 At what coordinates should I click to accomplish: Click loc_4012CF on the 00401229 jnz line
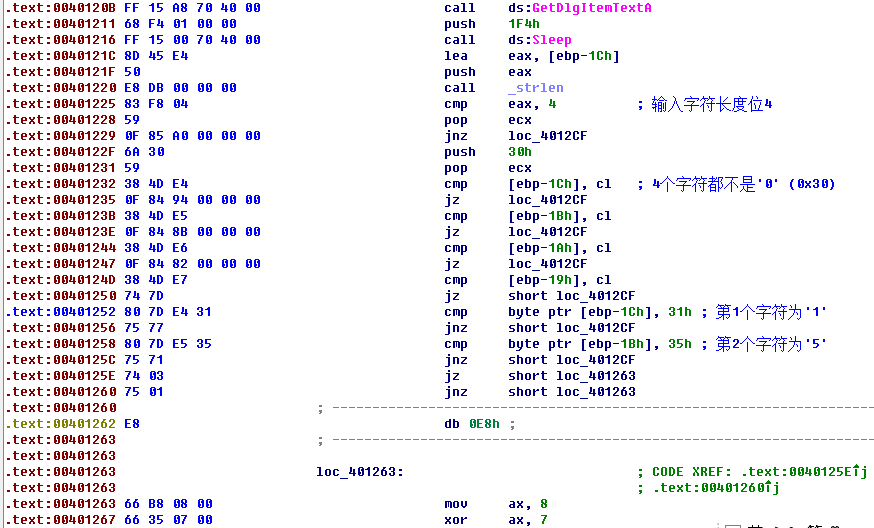tap(547, 136)
